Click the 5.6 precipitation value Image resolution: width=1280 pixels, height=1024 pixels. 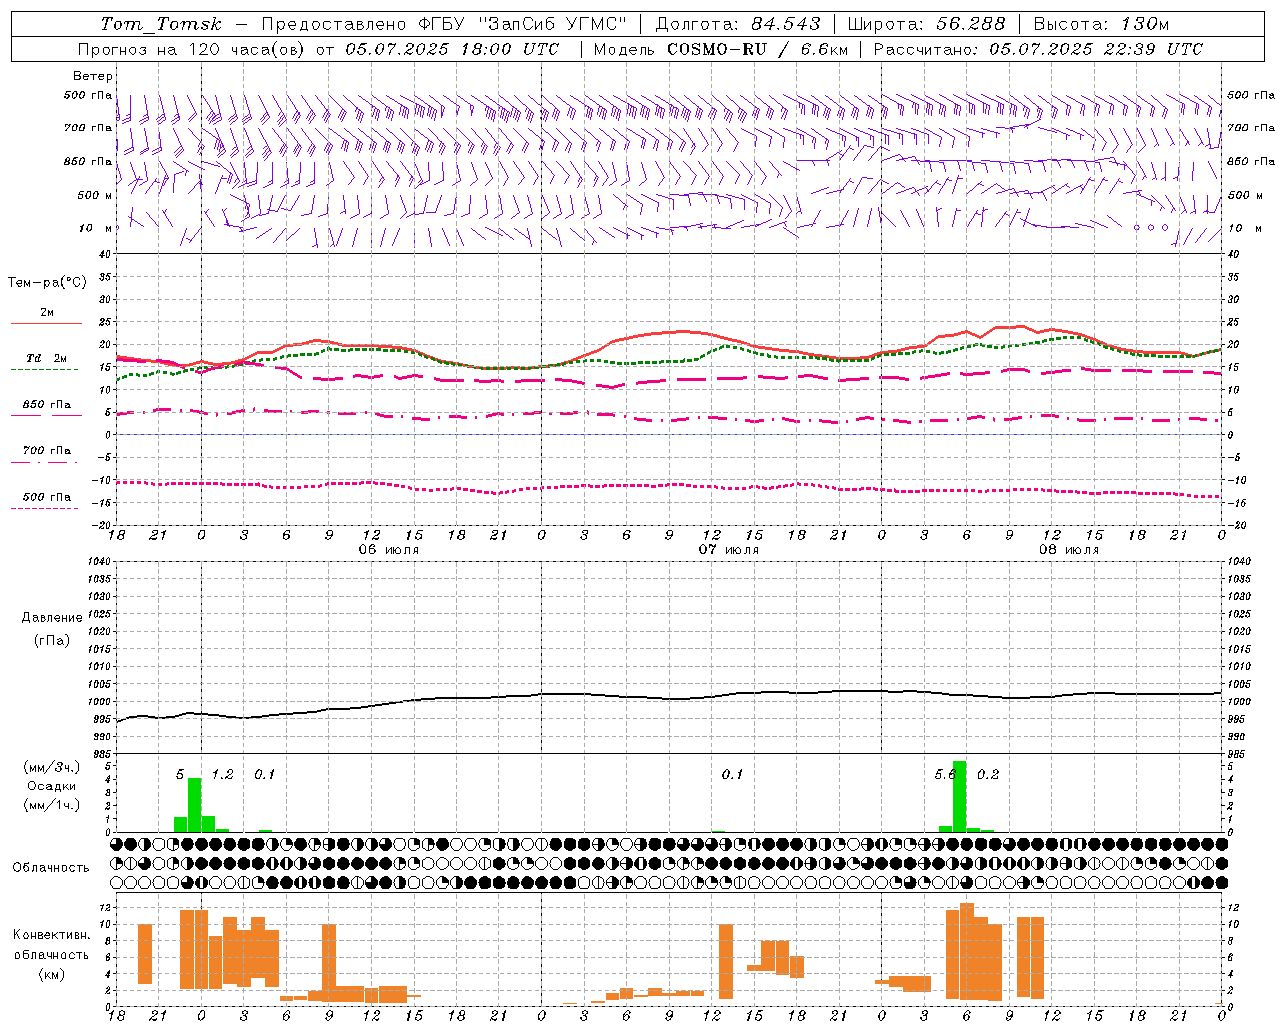(x=945, y=775)
